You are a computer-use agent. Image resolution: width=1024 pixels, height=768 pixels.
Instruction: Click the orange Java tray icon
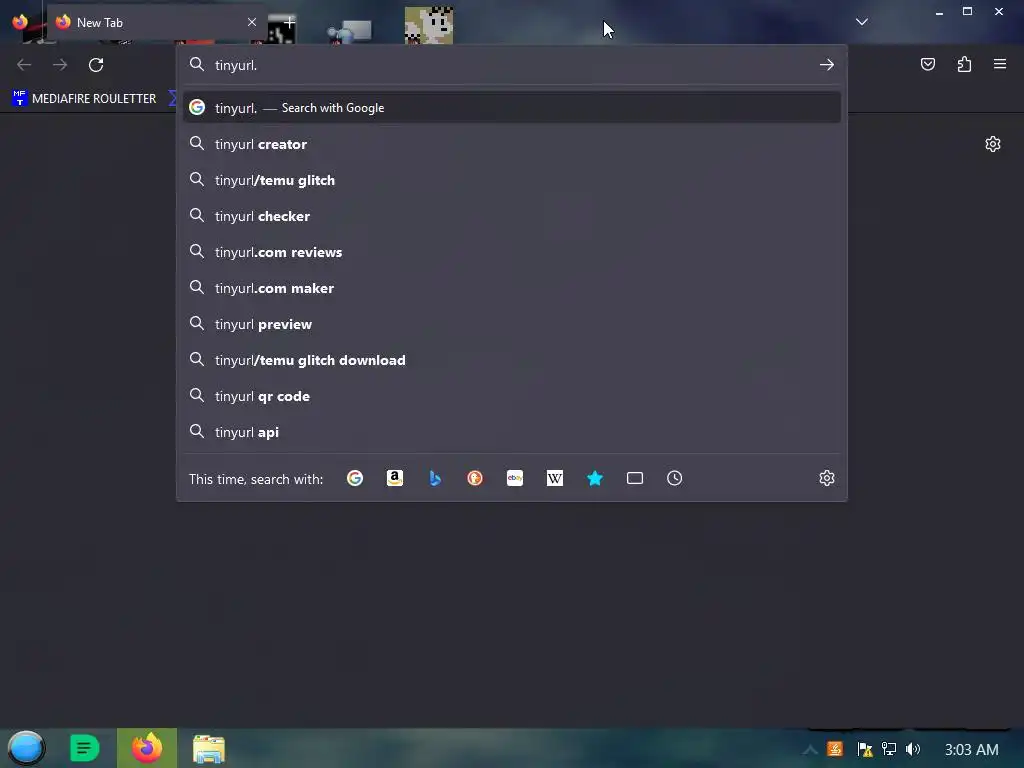tap(835, 749)
